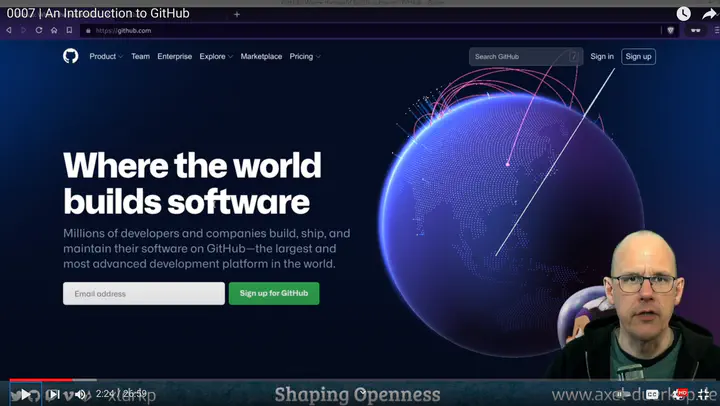Open the Marketplace nav item
This screenshot has width=720, height=406.
pos(261,57)
